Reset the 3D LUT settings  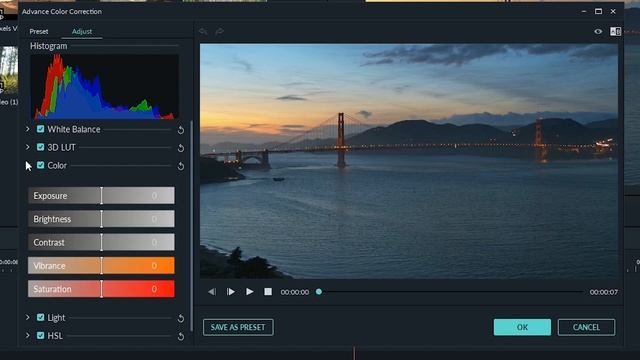[181, 148]
